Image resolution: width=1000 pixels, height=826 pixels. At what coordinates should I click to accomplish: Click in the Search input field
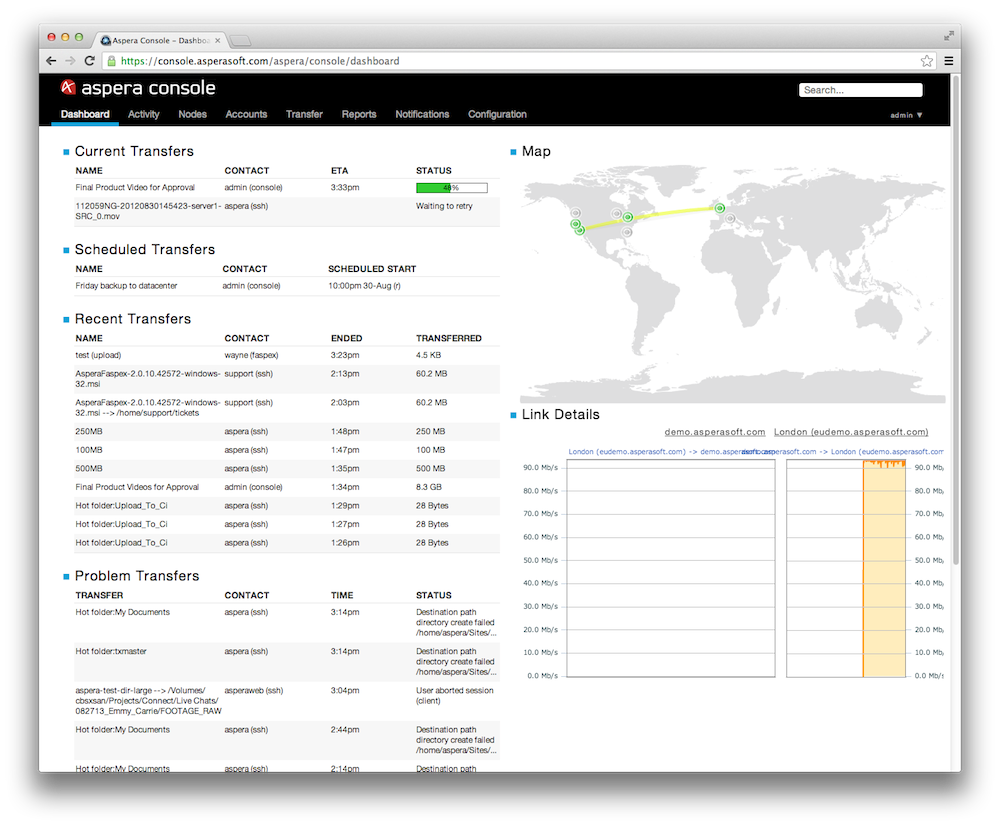point(860,90)
